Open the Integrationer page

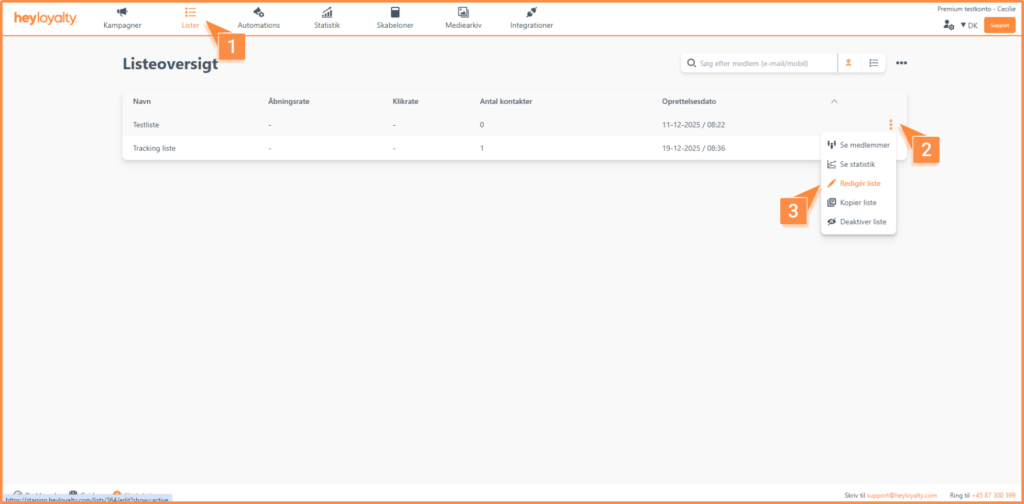(531, 18)
